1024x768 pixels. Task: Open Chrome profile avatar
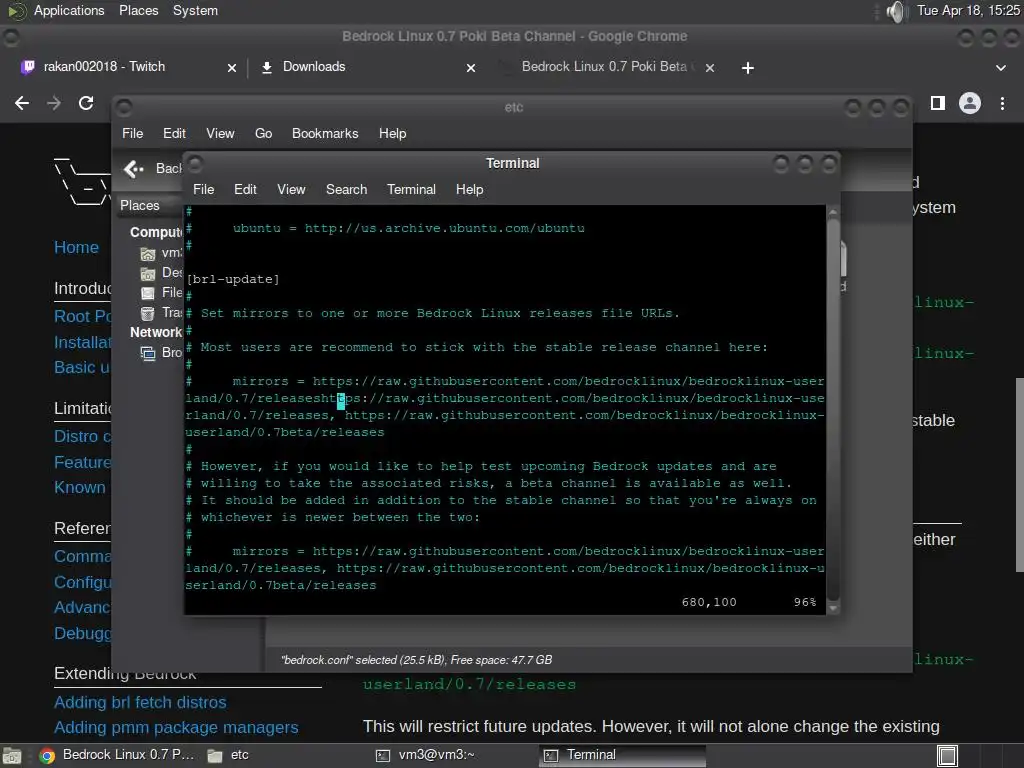970,103
